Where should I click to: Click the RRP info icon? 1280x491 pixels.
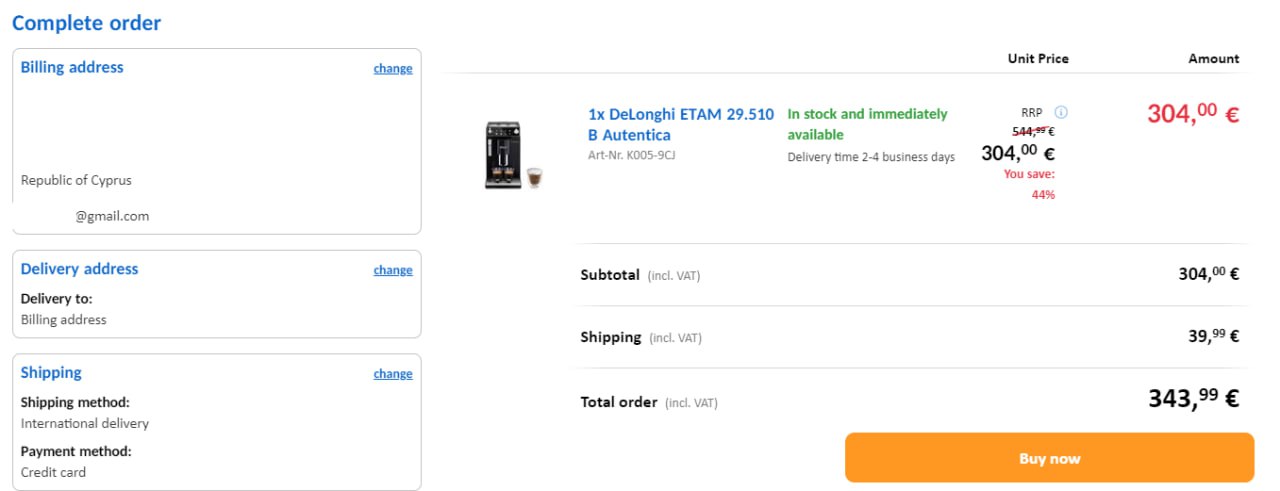1061,113
